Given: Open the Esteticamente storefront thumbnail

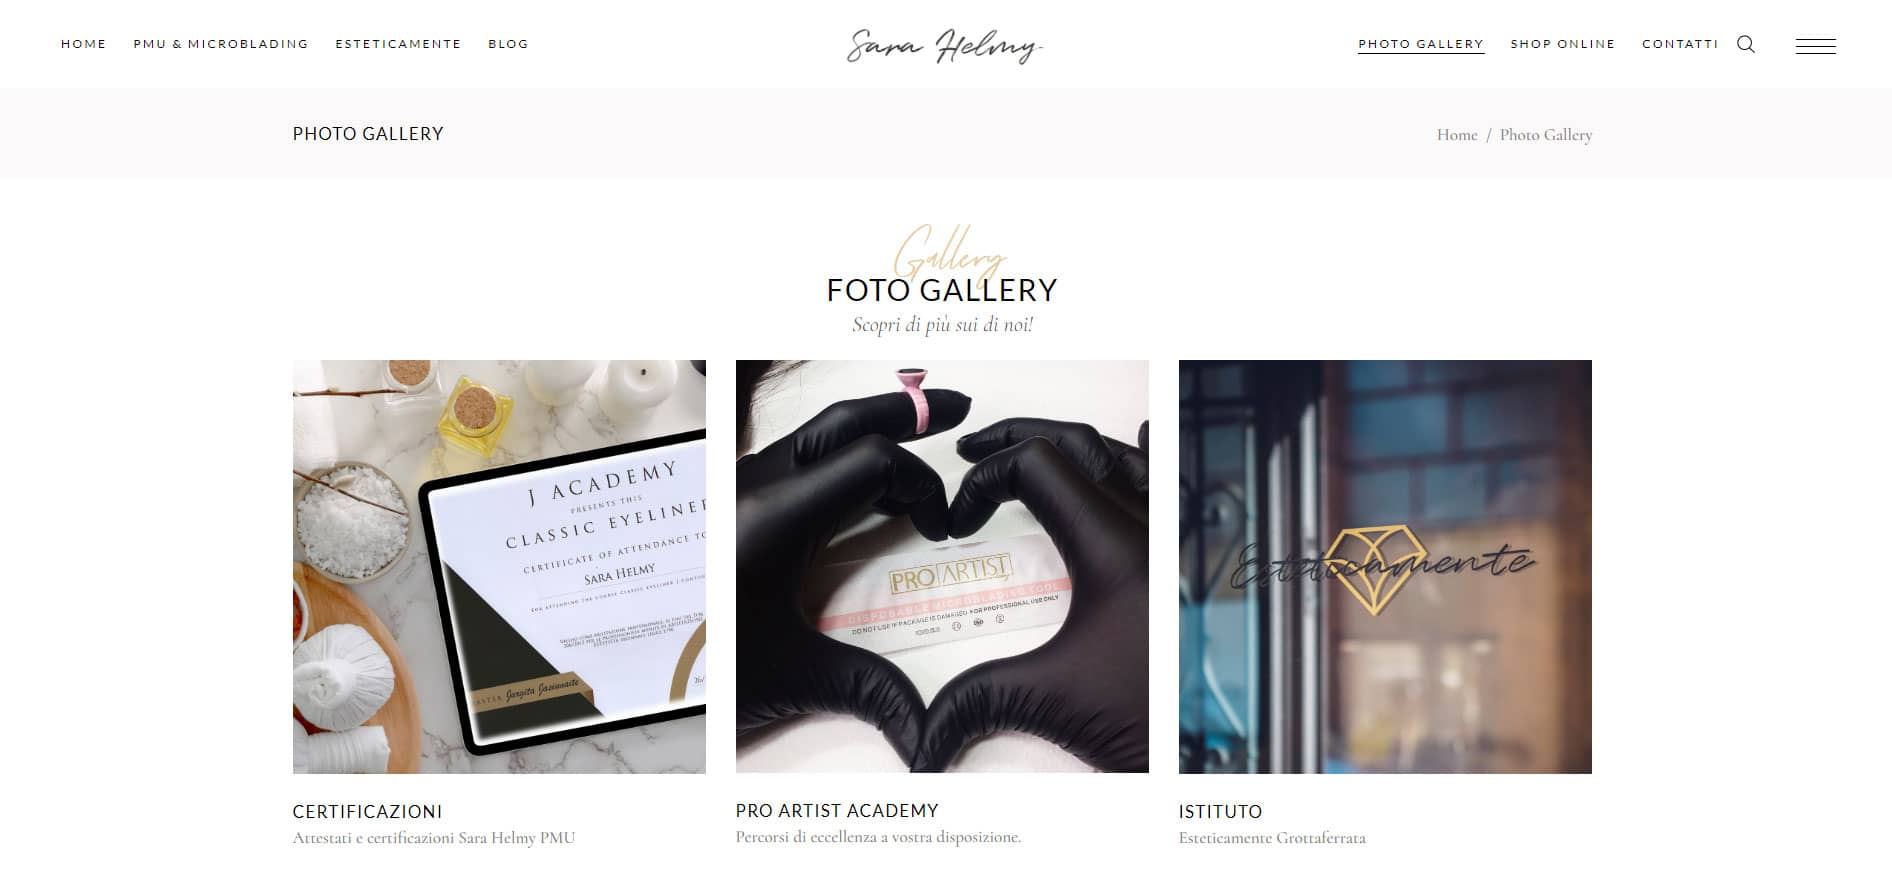Looking at the screenshot, I should (x=1385, y=567).
